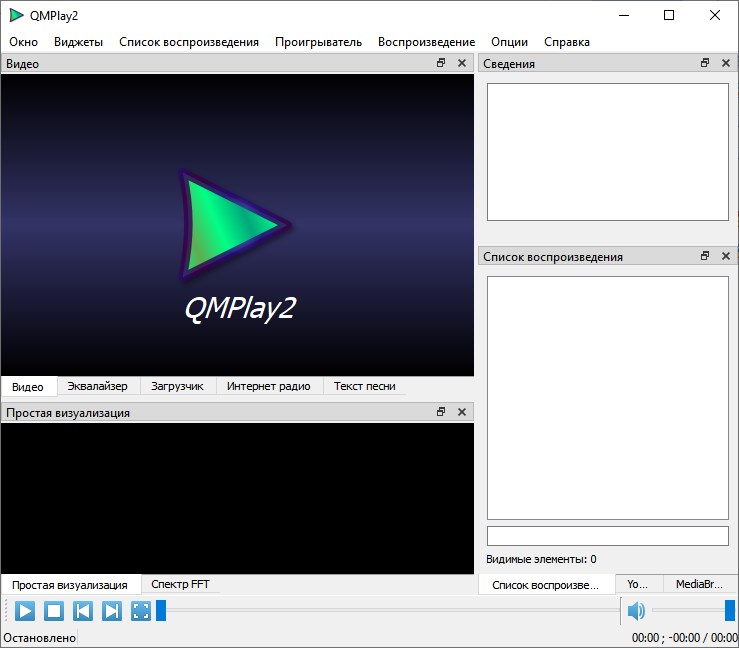Open the Проигрыватель menu

tap(318, 42)
